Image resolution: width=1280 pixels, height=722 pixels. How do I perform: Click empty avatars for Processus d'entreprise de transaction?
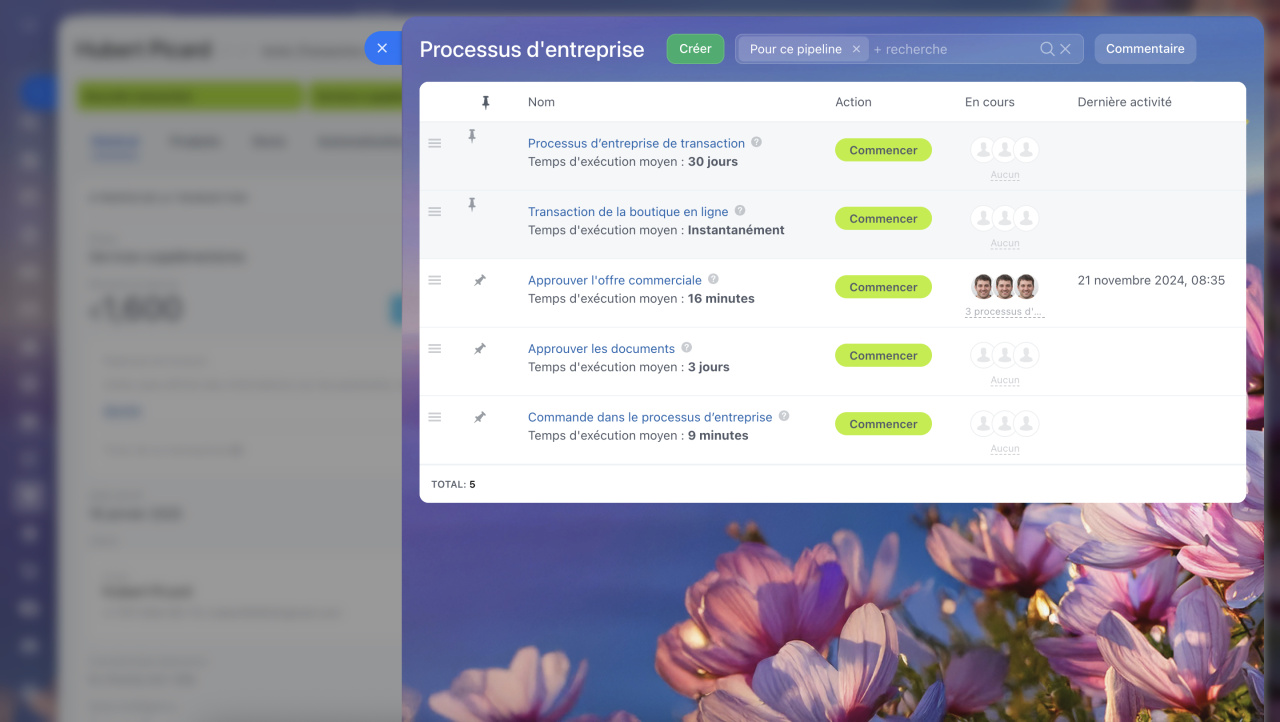pos(1005,150)
